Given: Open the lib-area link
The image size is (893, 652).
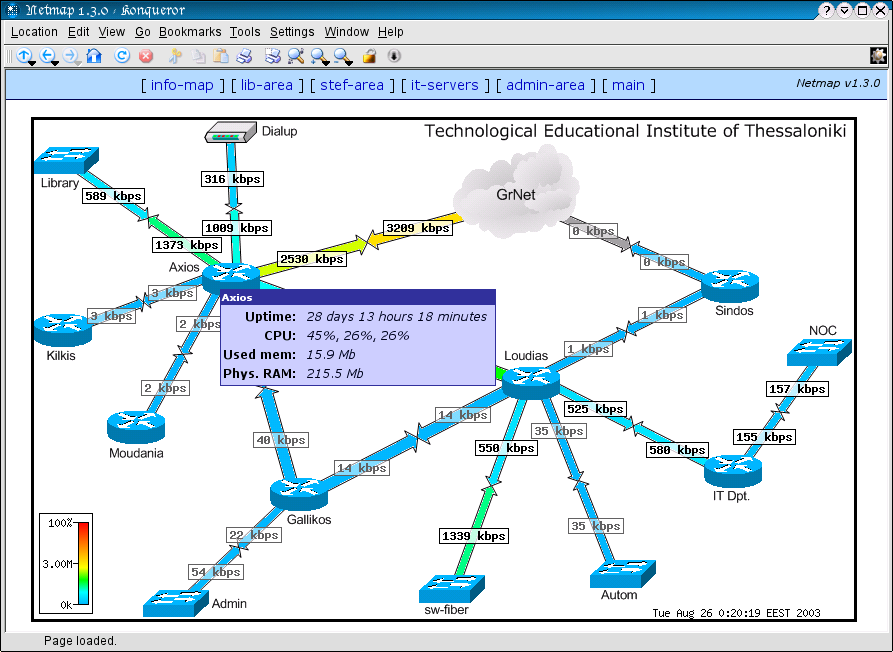Looking at the screenshot, I should tap(267, 85).
